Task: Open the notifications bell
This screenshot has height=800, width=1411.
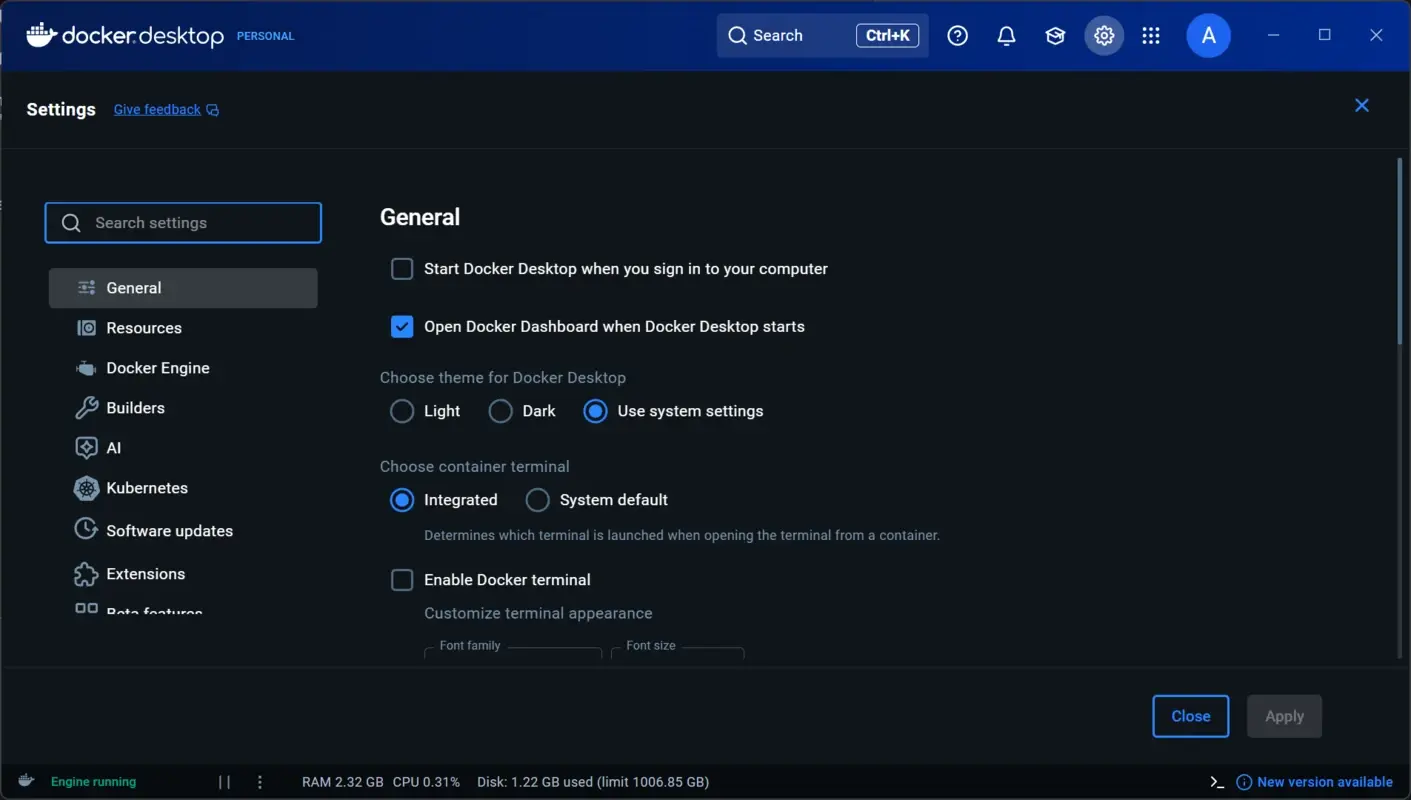Action: [x=1006, y=35]
